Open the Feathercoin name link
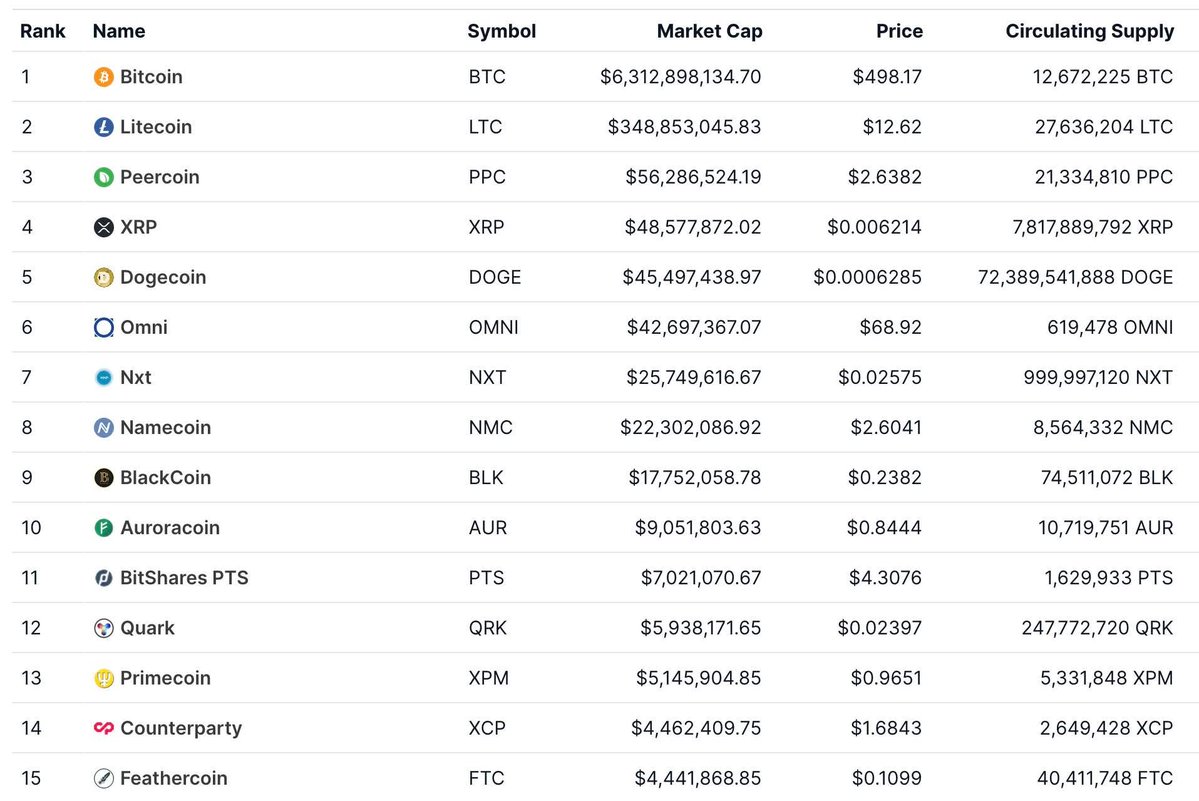This screenshot has width=1199, height=801. coord(173,778)
